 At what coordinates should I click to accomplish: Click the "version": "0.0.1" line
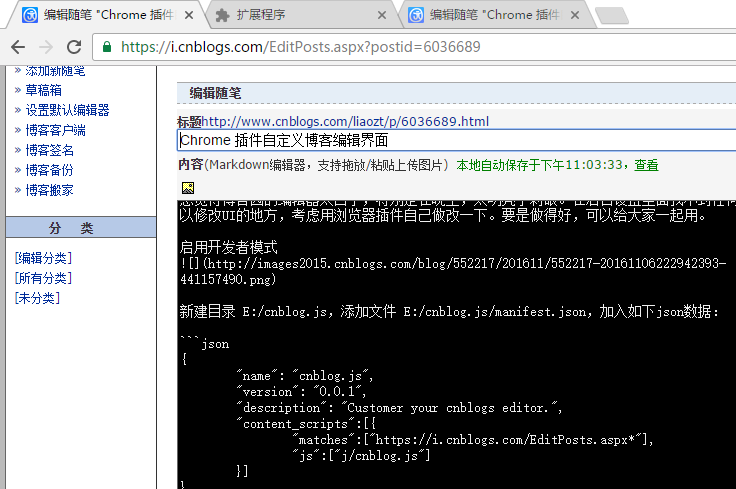[x=303, y=392]
